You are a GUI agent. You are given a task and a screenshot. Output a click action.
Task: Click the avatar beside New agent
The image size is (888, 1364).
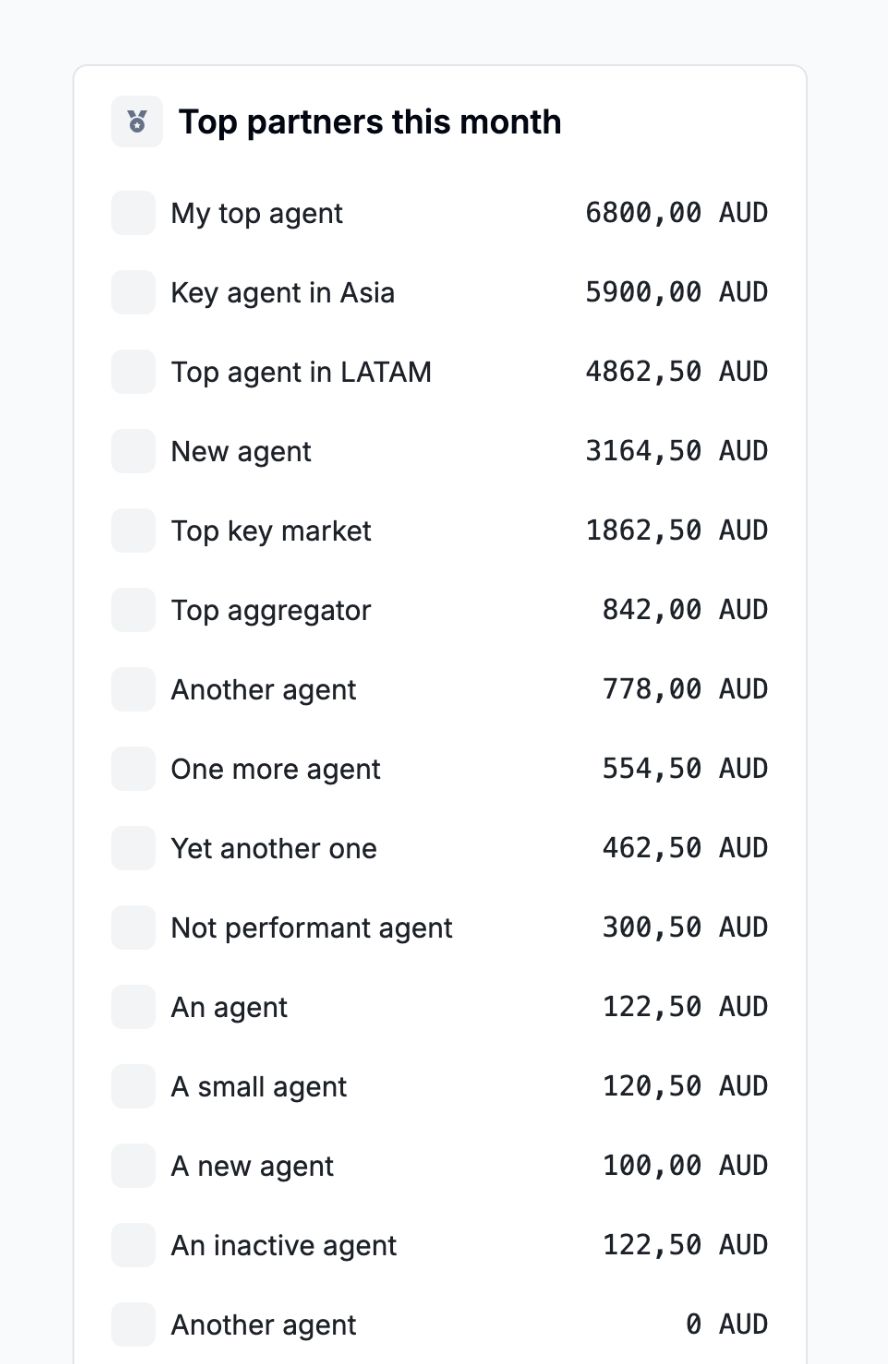(x=133, y=451)
